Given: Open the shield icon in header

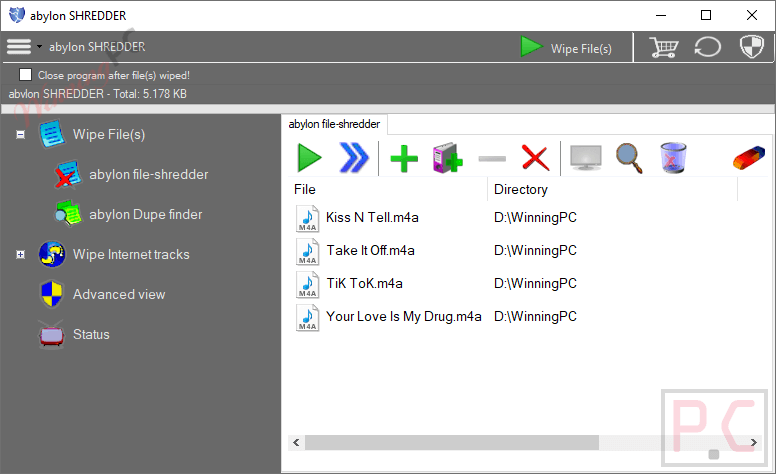Looking at the screenshot, I should coord(752,47).
